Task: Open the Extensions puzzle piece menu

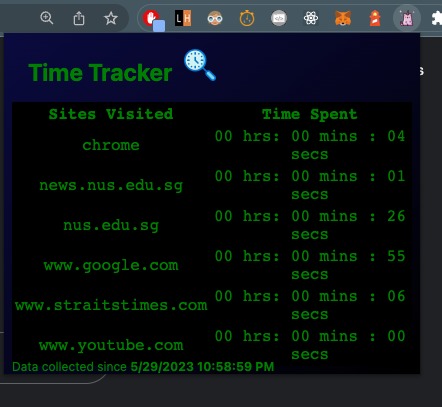Action: (x=436, y=18)
